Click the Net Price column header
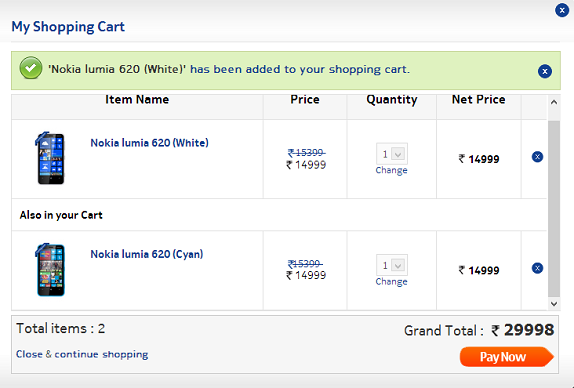The height and width of the screenshot is (388, 574). [x=478, y=100]
